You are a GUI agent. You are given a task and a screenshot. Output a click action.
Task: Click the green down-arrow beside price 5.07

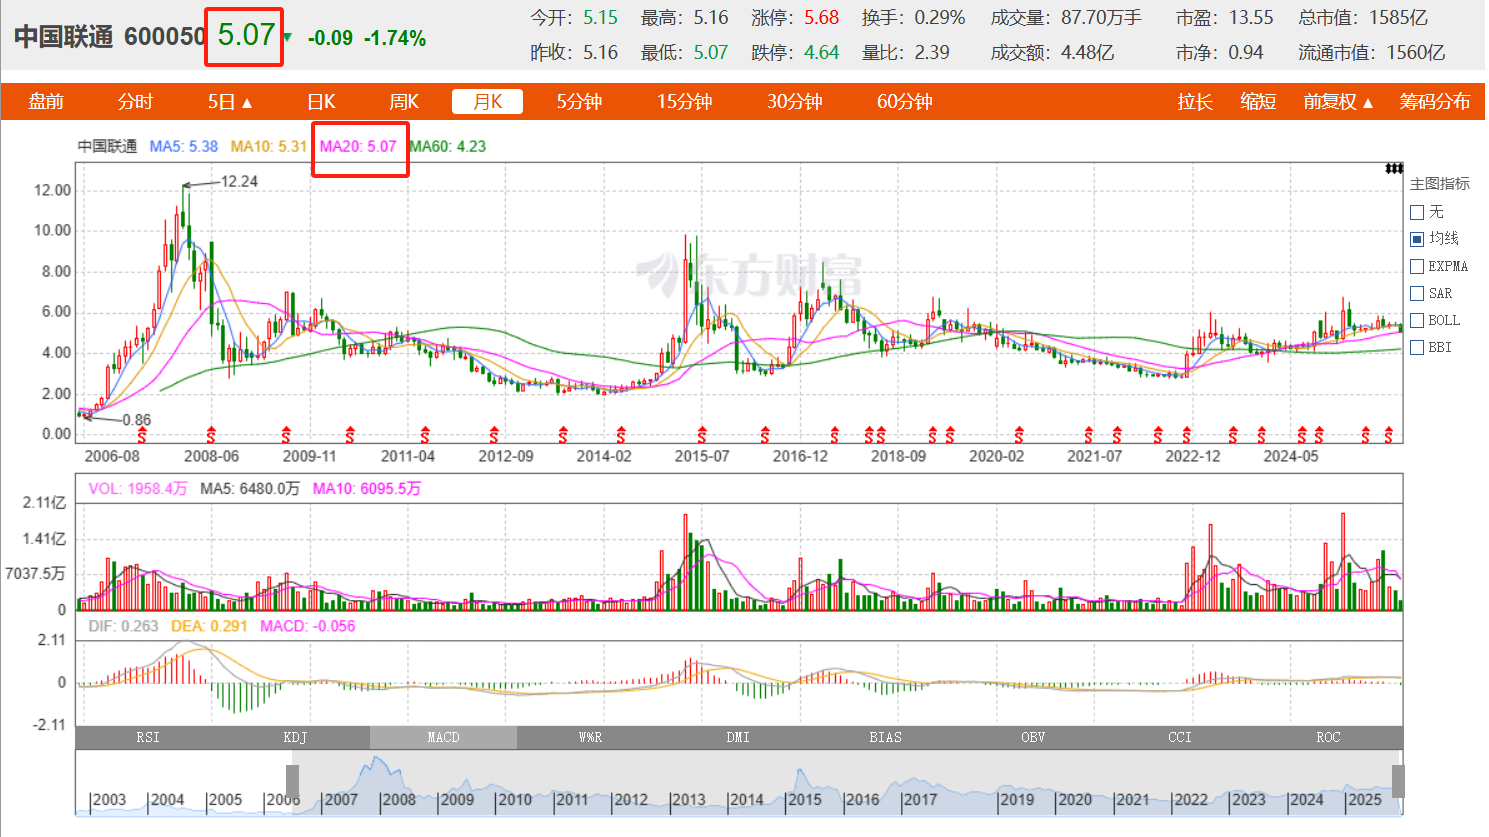[x=288, y=38]
